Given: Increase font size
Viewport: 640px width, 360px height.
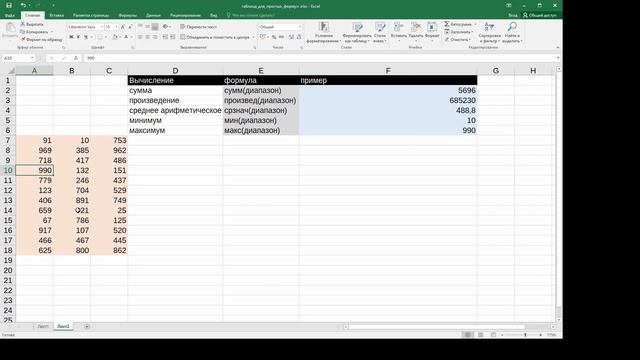Looking at the screenshot, I should pos(123,27).
